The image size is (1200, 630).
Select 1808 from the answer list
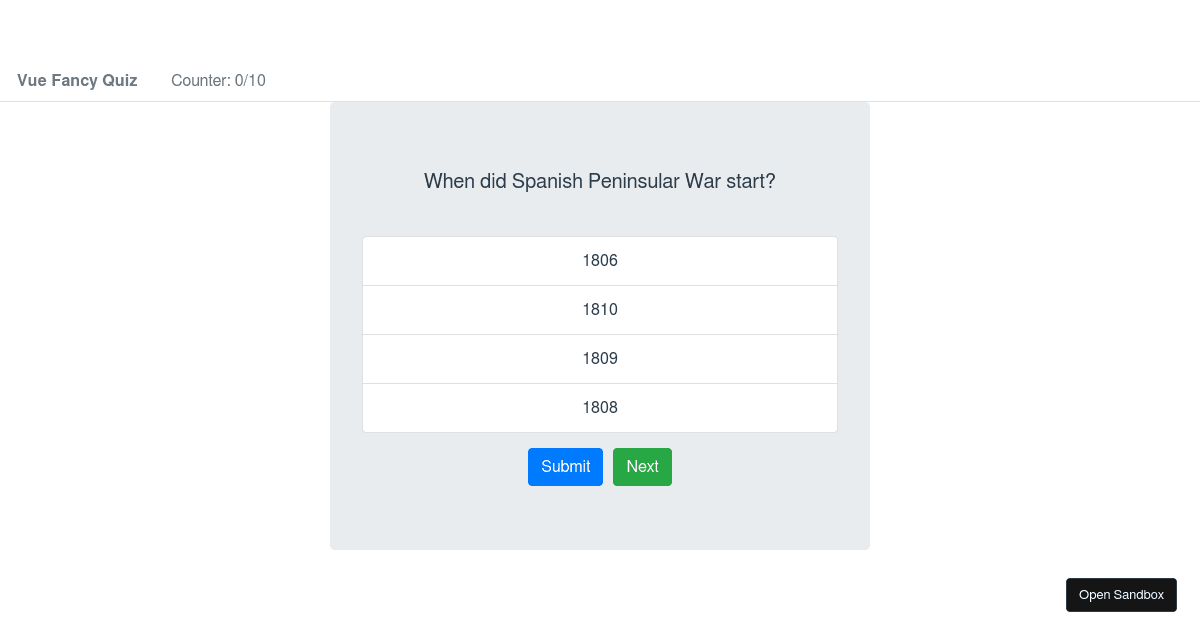click(600, 408)
